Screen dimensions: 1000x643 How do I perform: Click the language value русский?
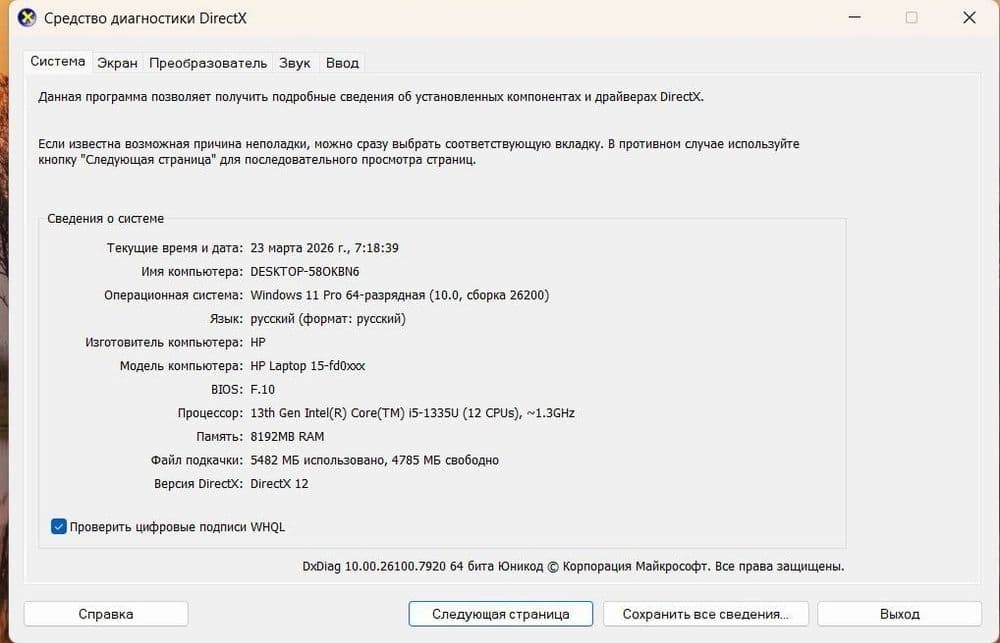pyautogui.click(x=328, y=319)
